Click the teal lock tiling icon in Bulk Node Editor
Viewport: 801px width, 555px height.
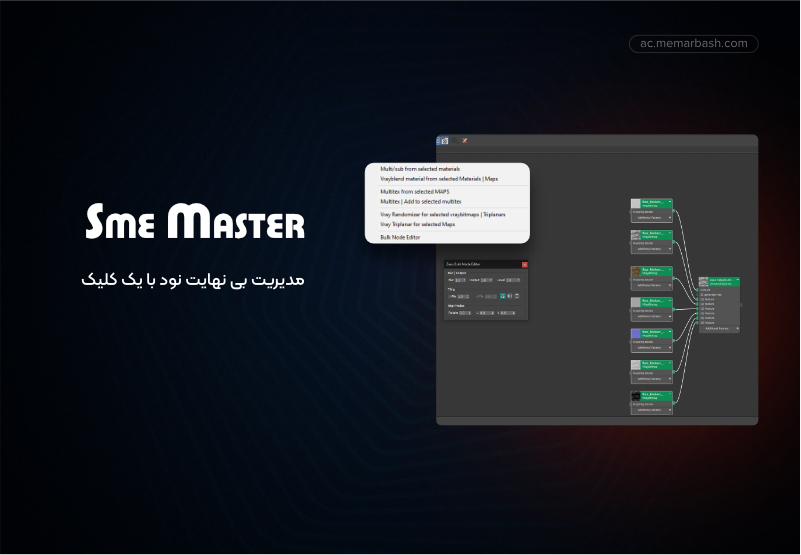(503, 296)
